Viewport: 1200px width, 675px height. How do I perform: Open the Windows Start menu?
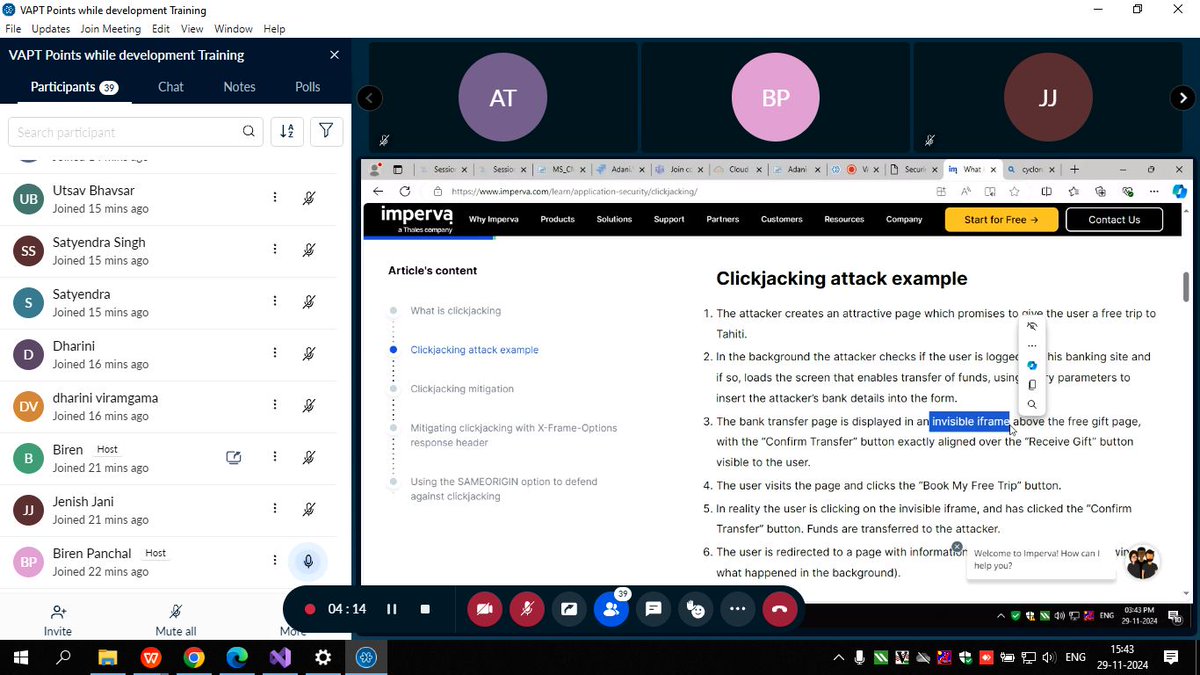(x=21, y=657)
